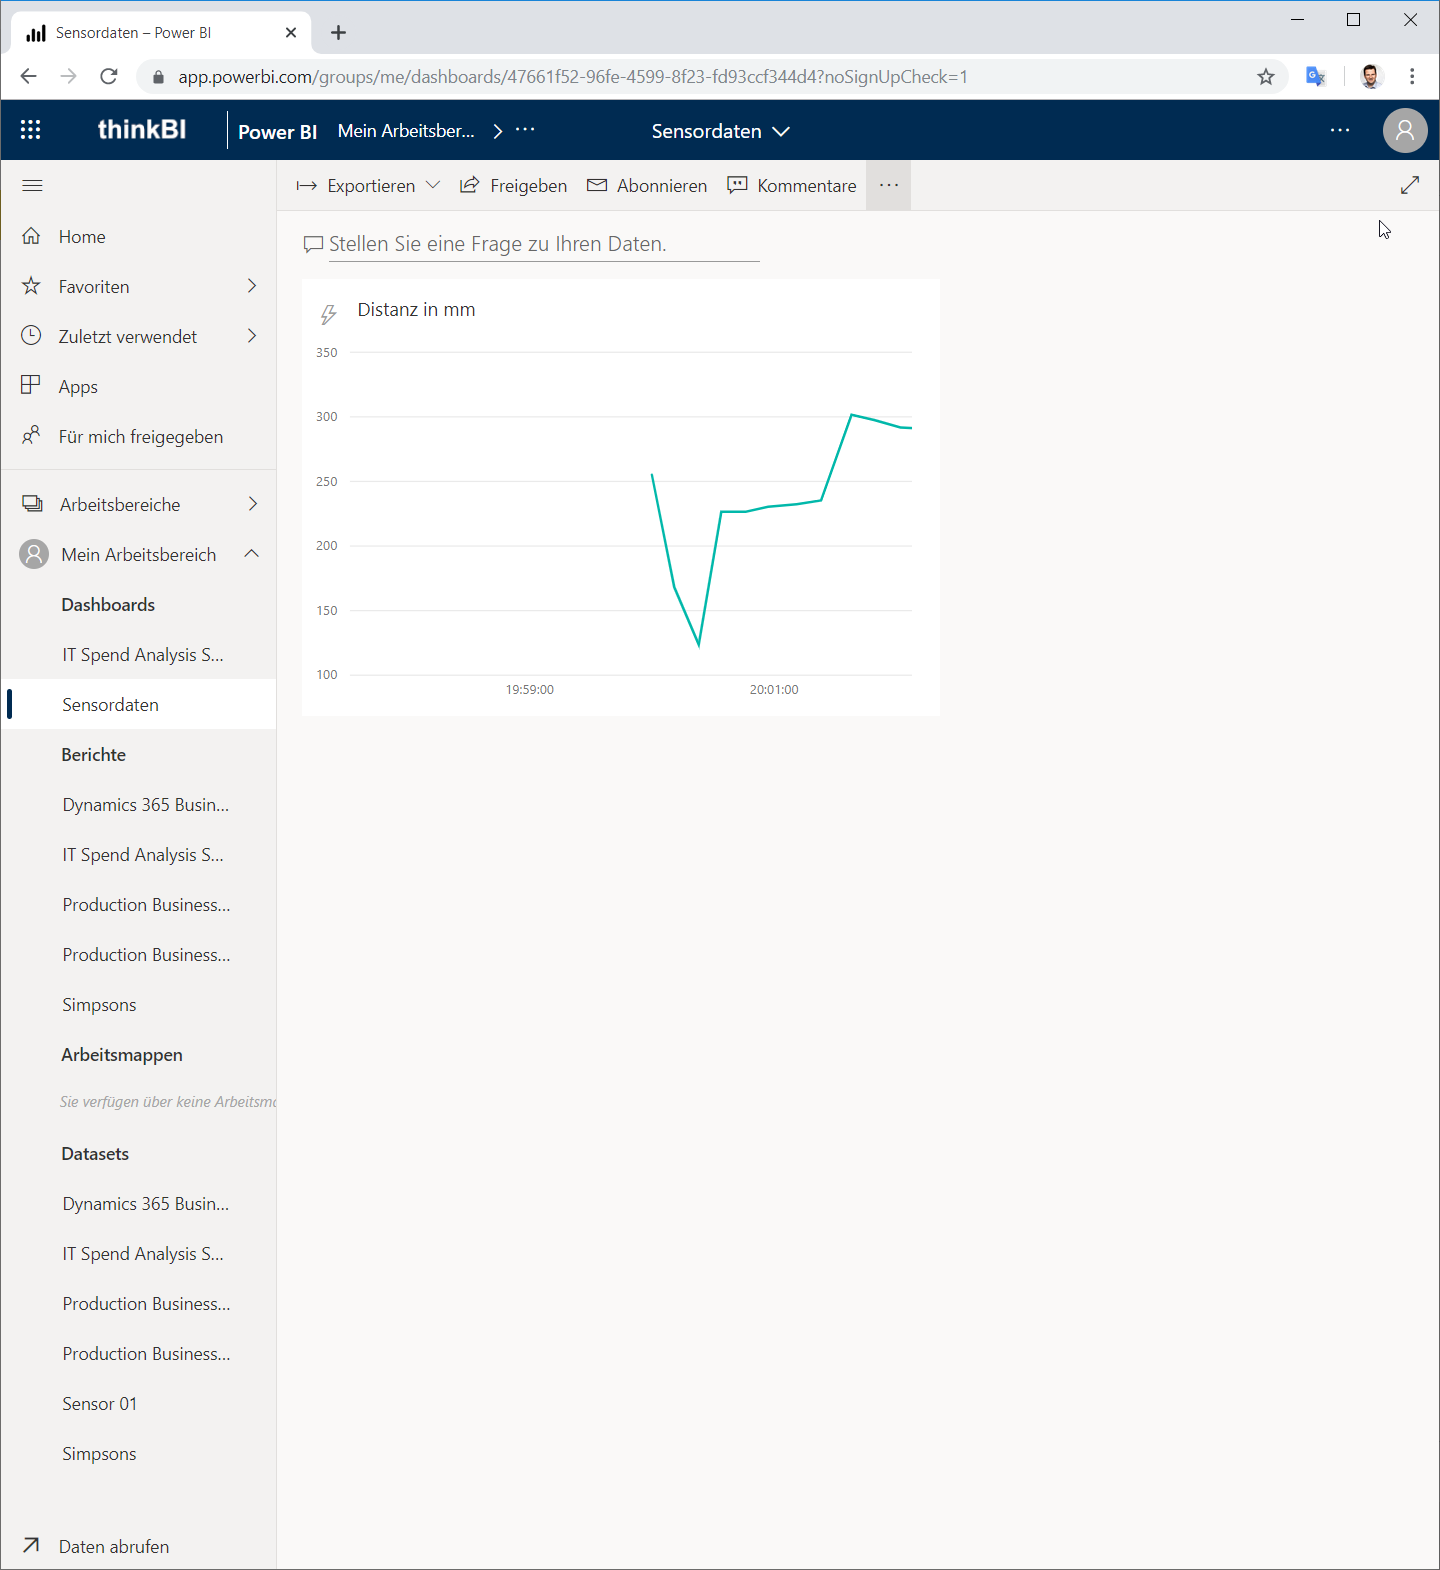
Task: Expand the Arbeitsbereiche flyout
Action: point(252,504)
